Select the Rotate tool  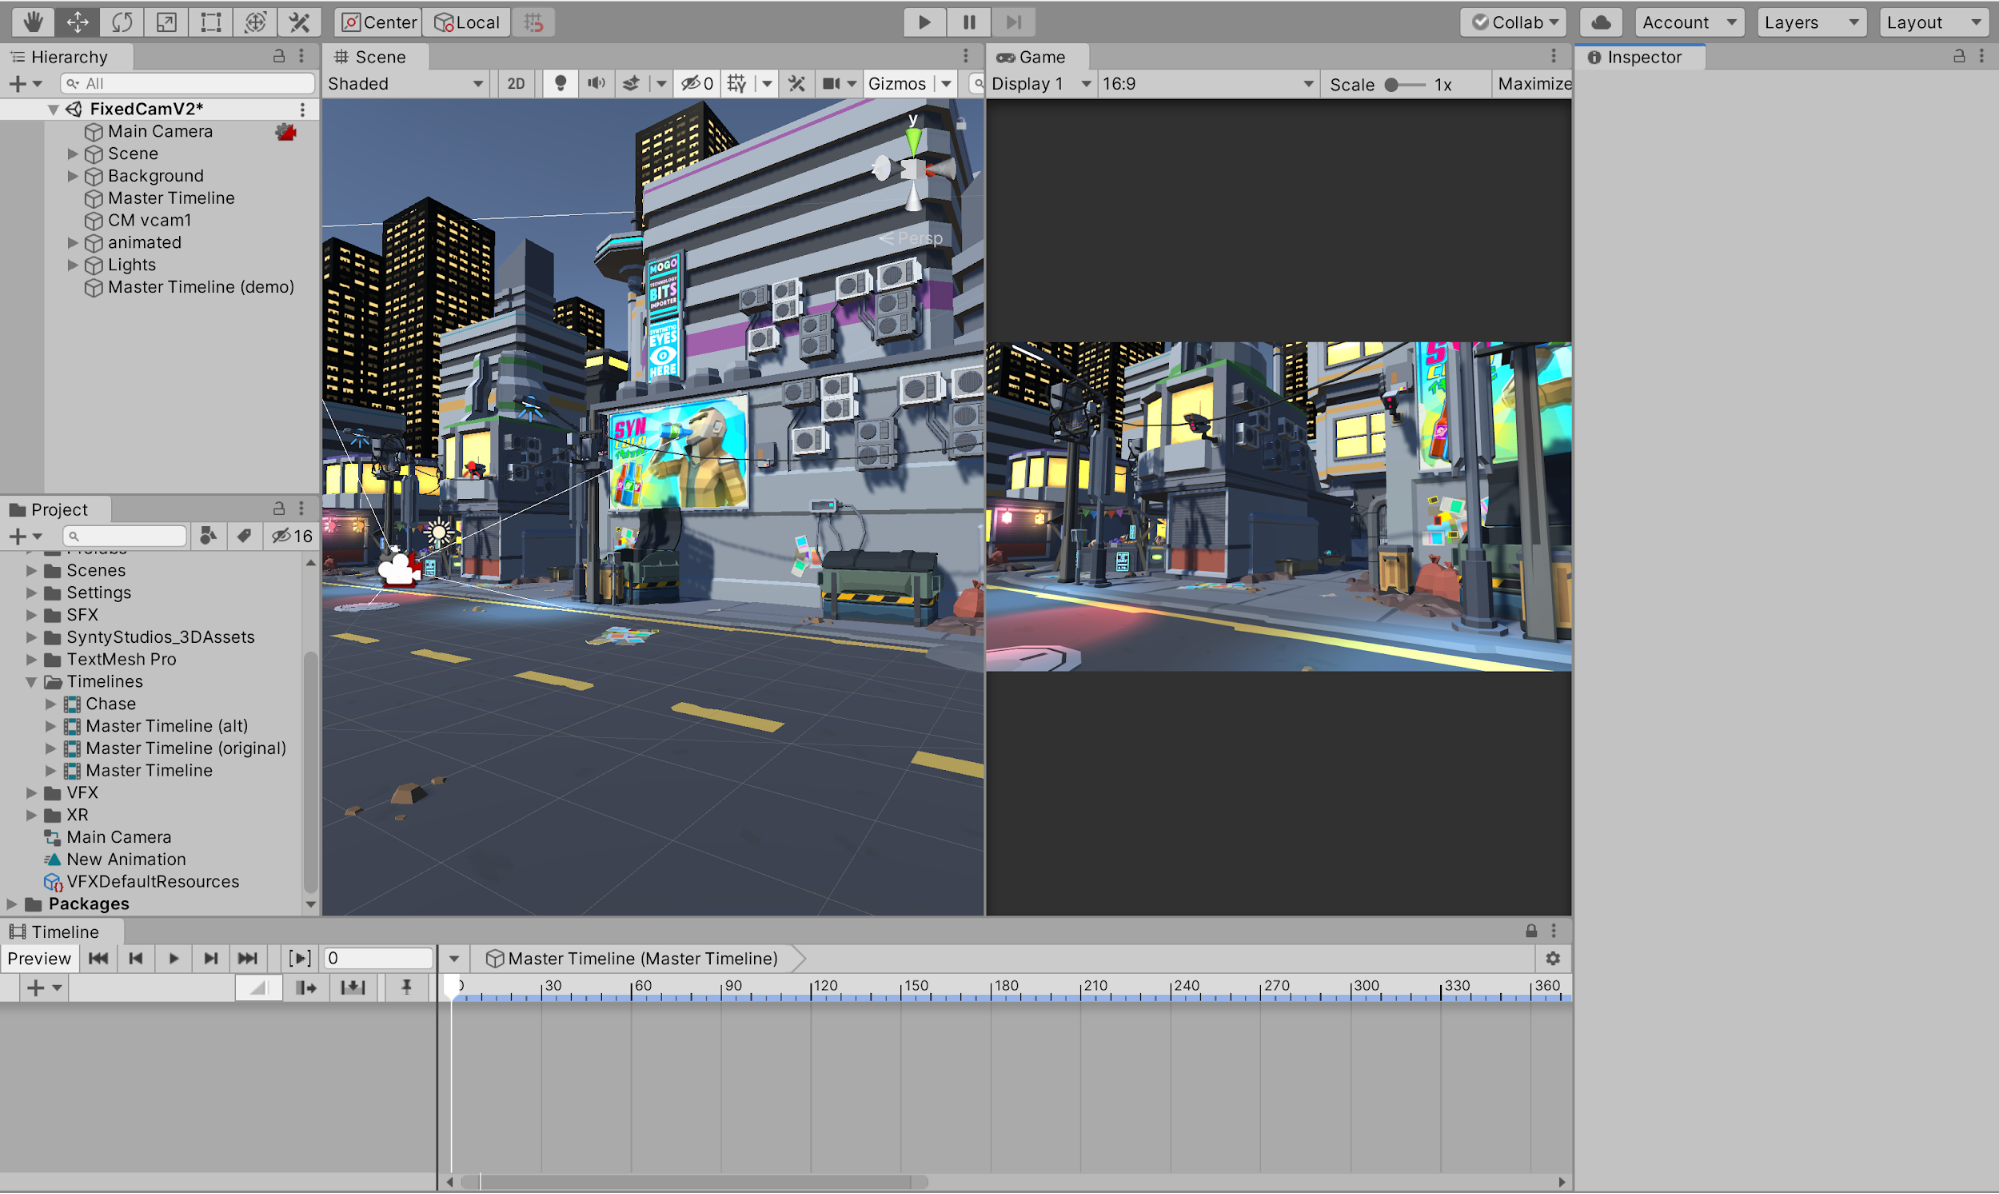point(122,22)
